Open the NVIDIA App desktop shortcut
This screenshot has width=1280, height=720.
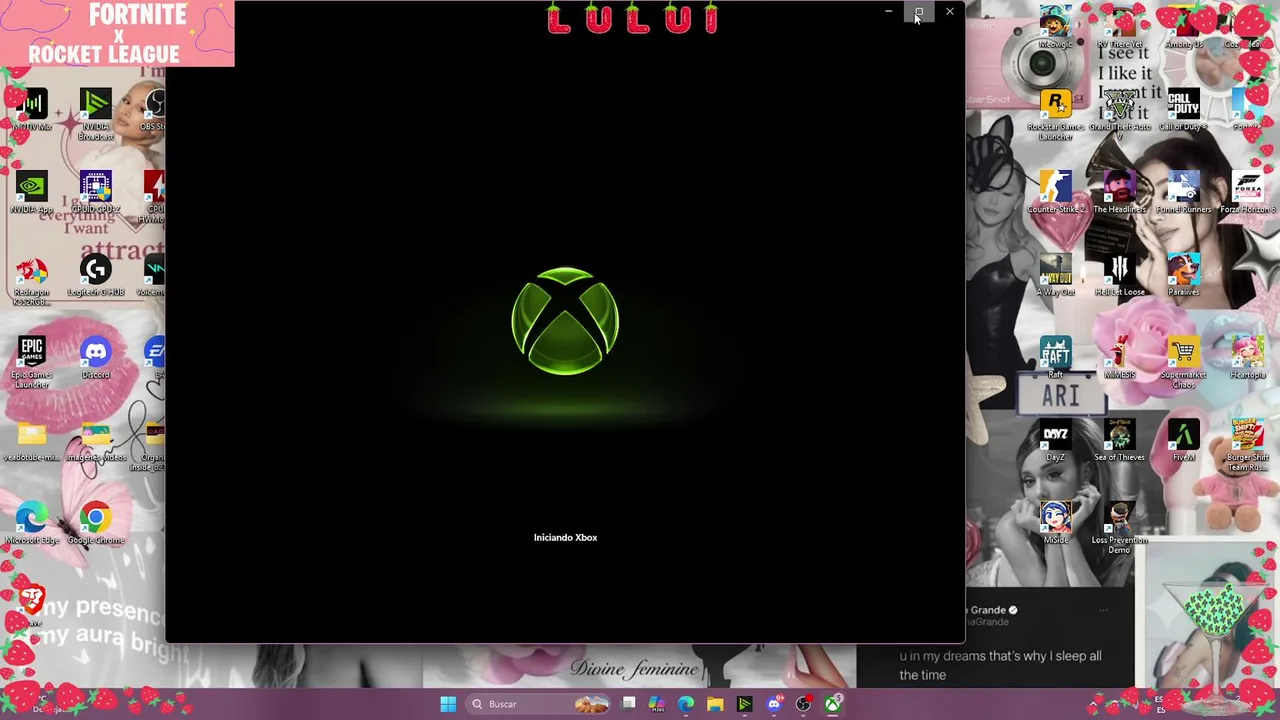point(32,193)
